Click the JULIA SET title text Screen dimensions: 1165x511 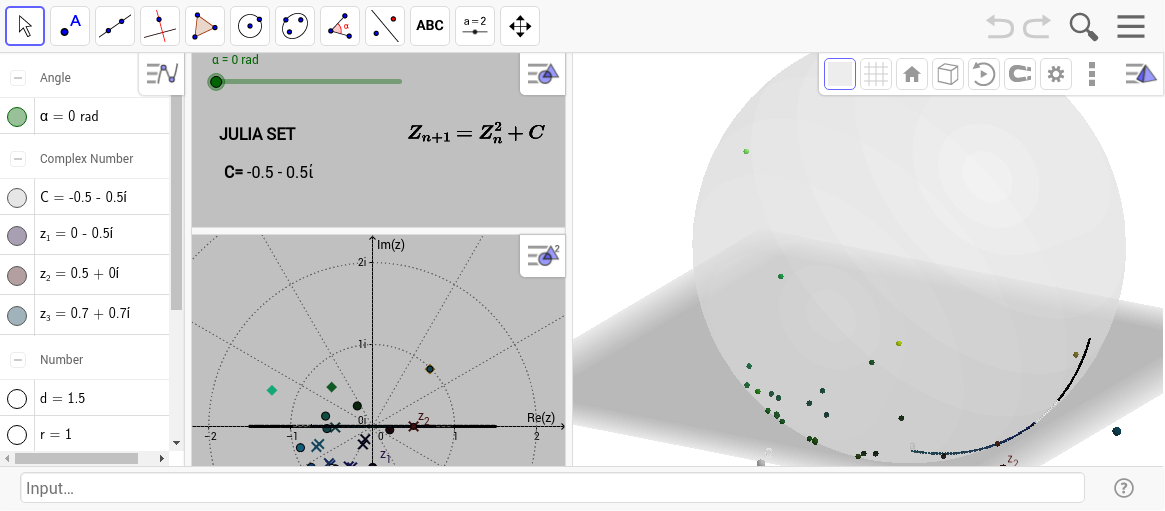(x=257, y=134)
